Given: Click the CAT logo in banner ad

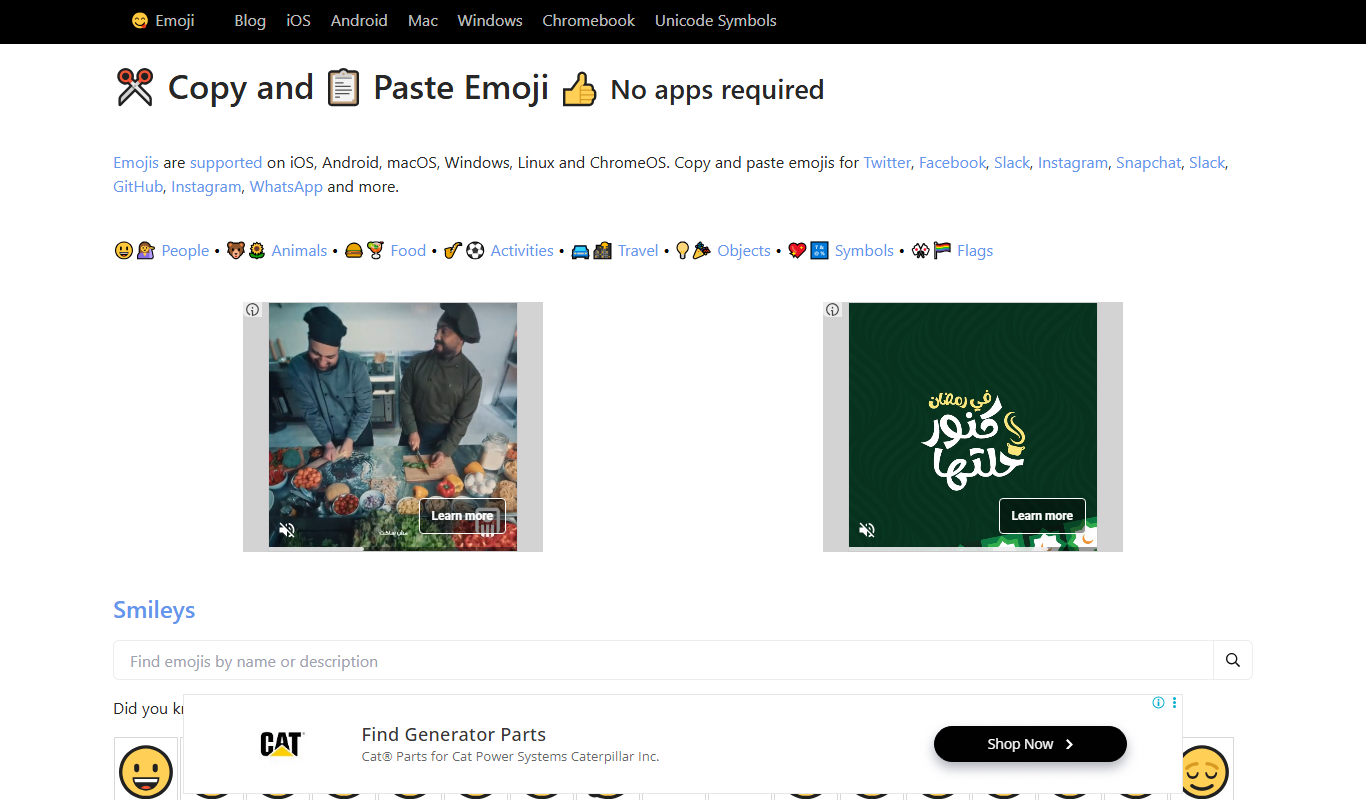Looking at the screenshot, I should [281, 744].
